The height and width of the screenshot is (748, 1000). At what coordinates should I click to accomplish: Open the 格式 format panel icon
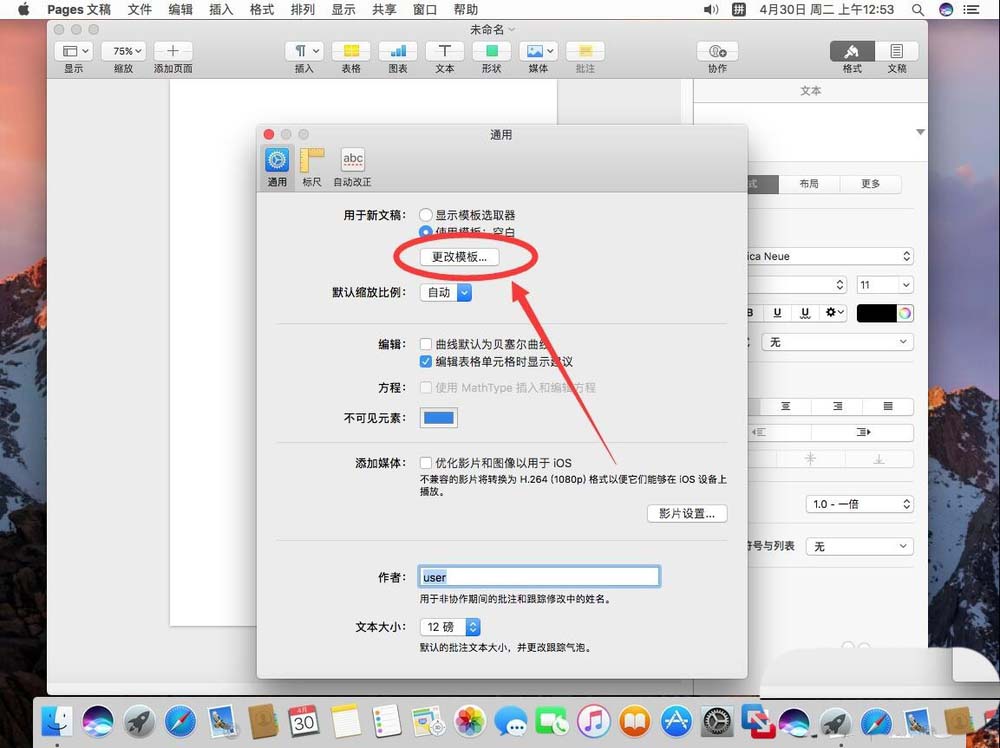(851, 50)
